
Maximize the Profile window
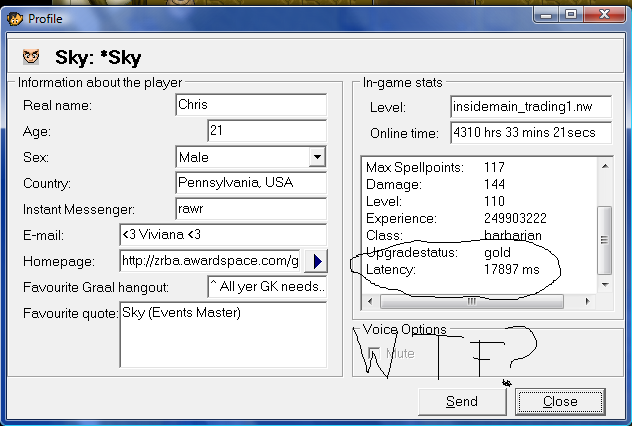point(571,15)
